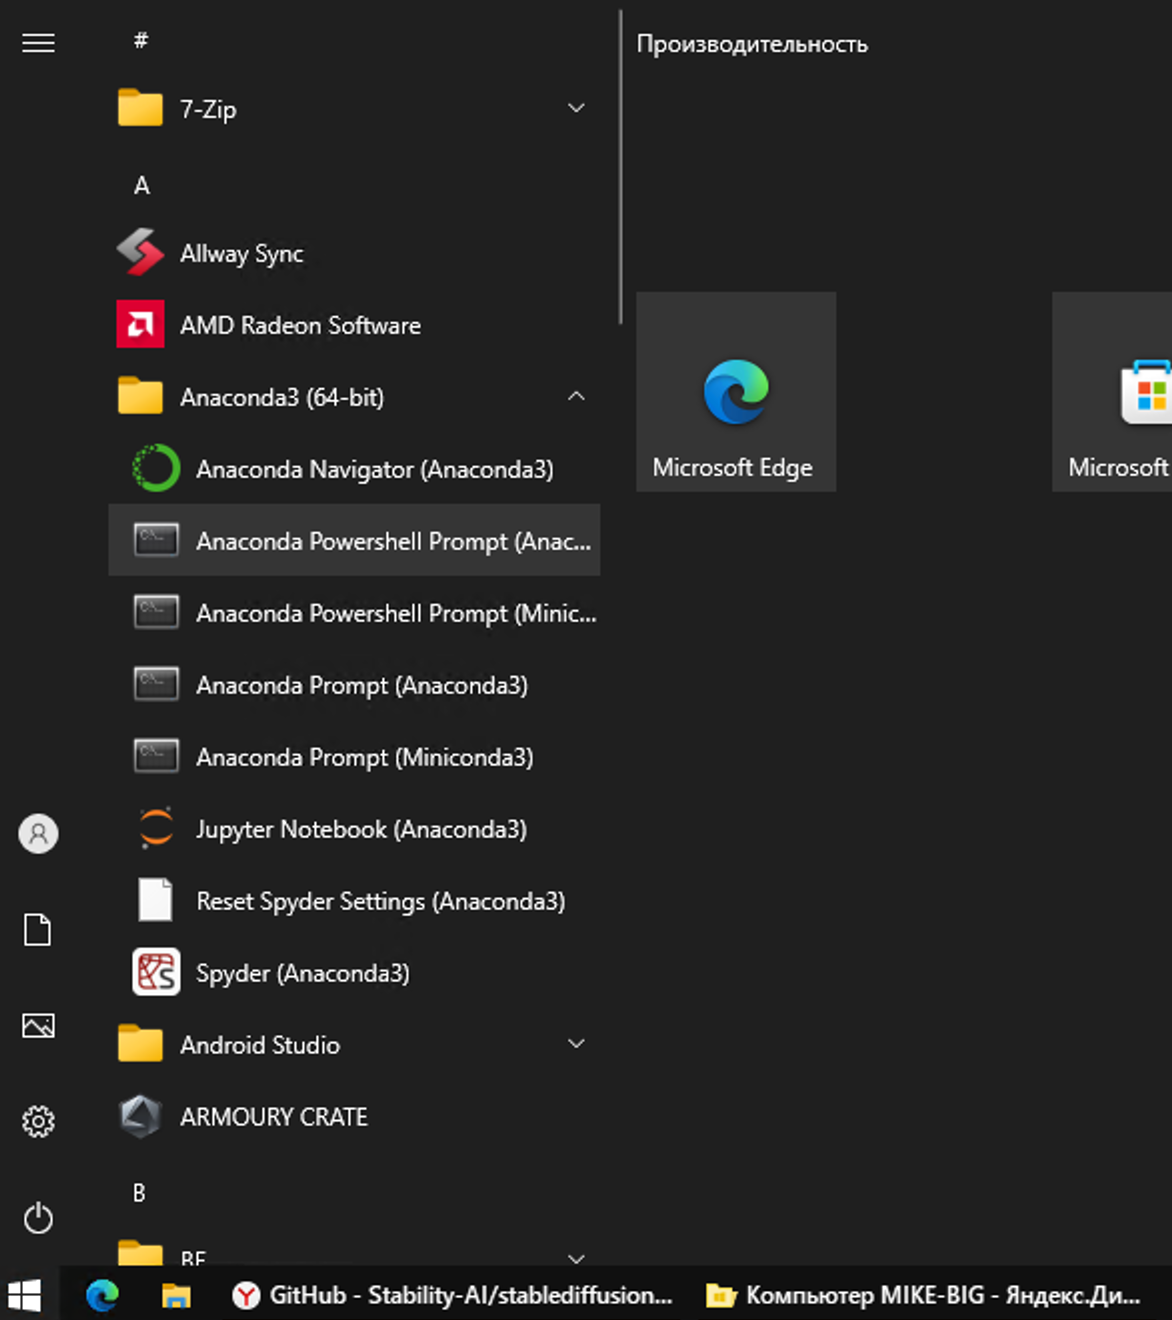
Task: Launch ARMOURY CRATE
Action: [273, 1117]
